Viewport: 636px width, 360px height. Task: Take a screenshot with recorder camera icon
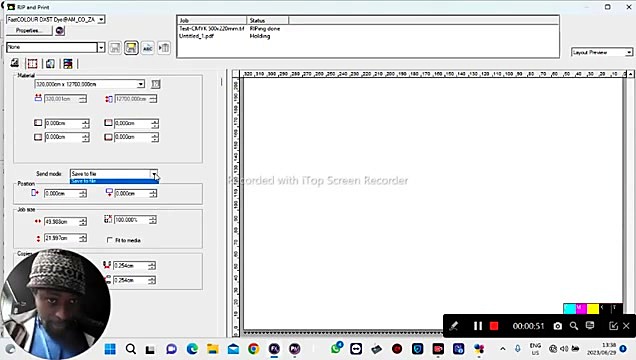558,326
